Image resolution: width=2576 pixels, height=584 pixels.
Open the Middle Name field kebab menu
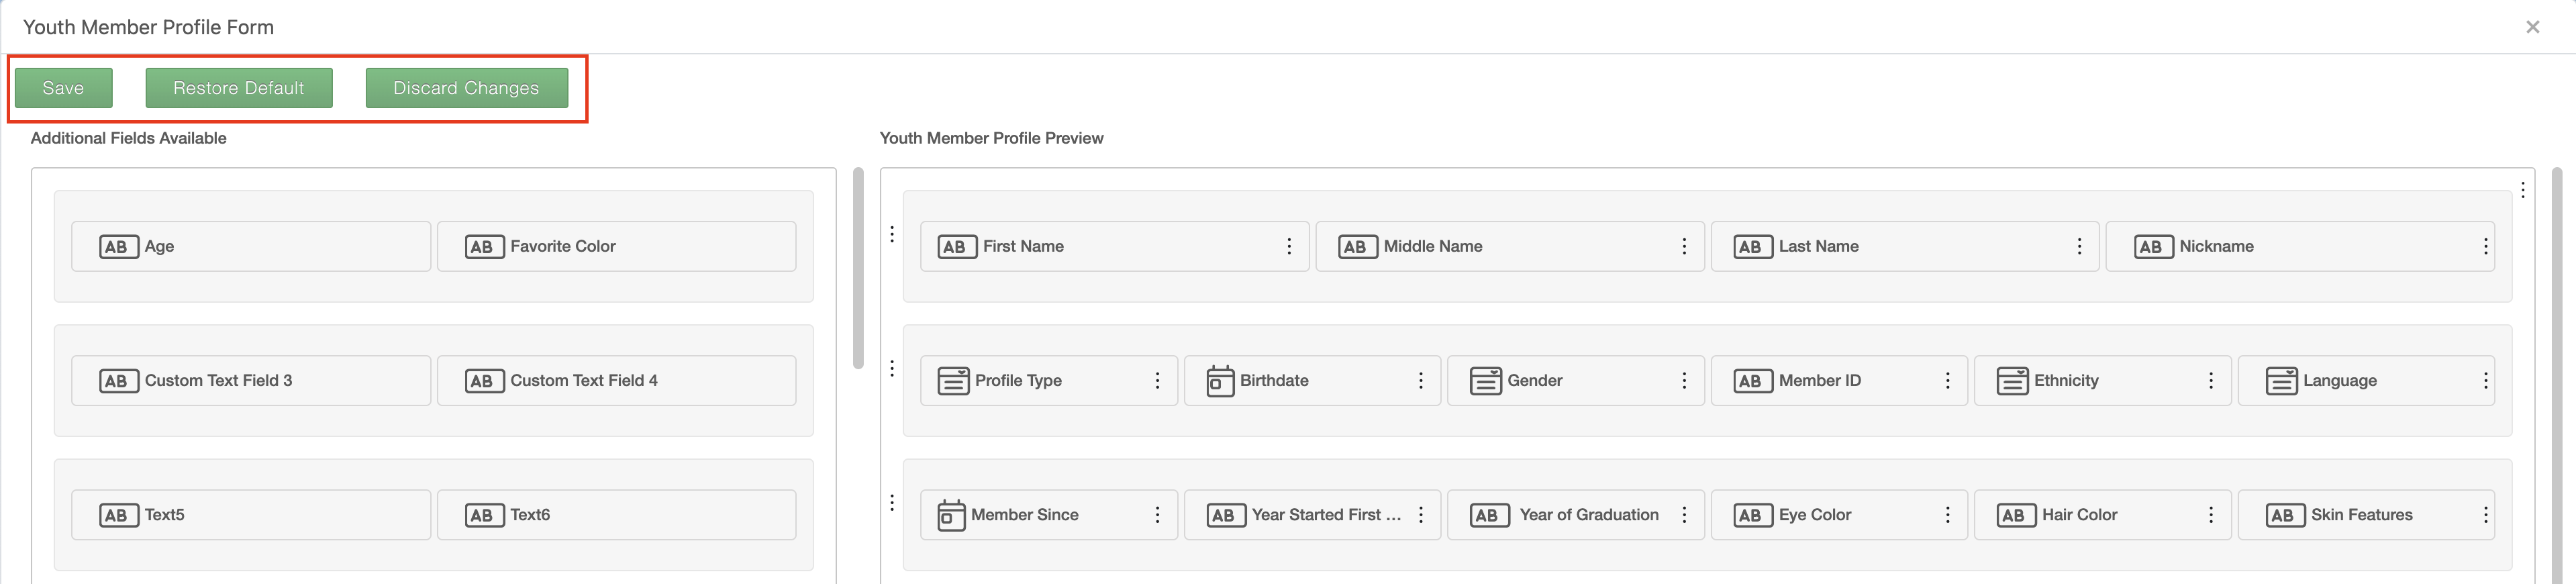pos(1684,246)
